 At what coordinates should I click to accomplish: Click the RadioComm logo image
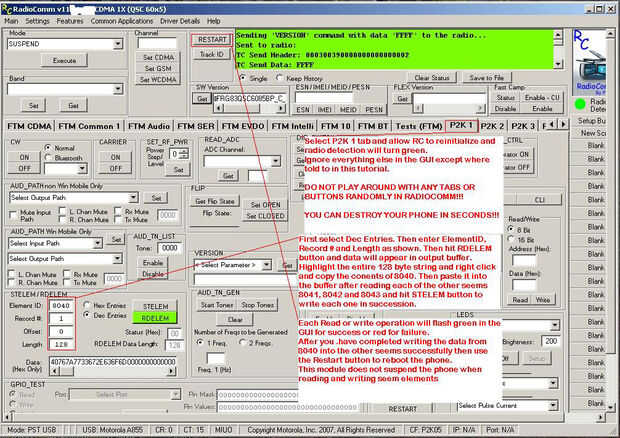point(590,61)
